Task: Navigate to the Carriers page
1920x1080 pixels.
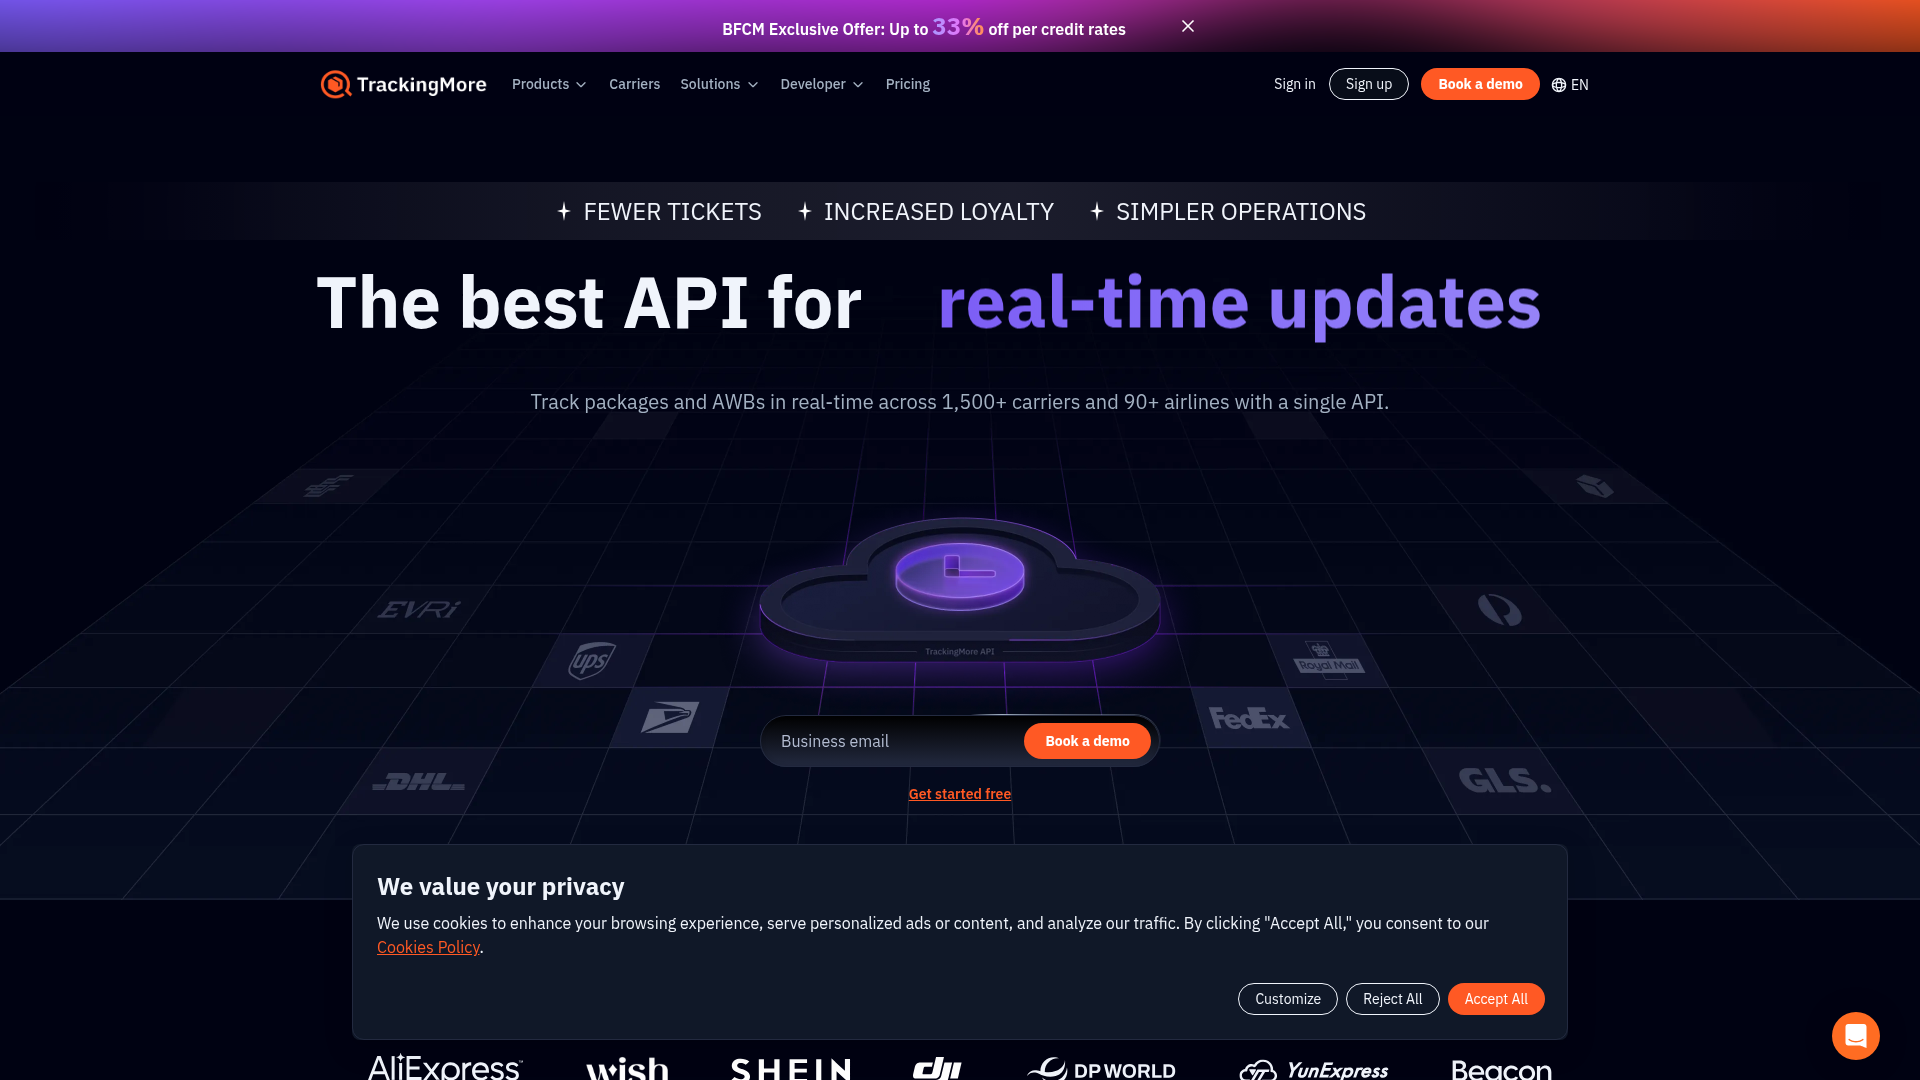Action: pyautogui.click(x=634, y=84)
